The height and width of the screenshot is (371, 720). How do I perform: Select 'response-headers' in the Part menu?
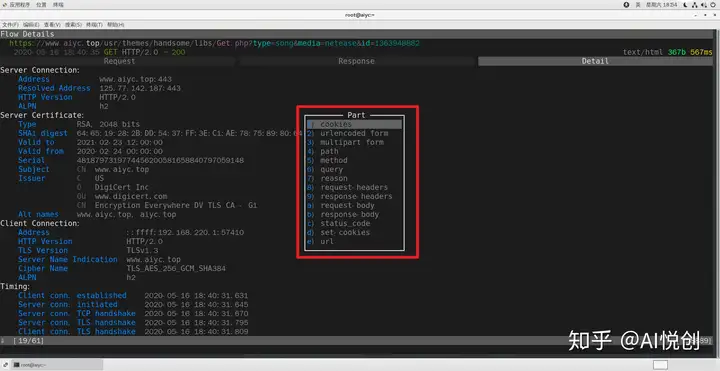click(354, 197)
